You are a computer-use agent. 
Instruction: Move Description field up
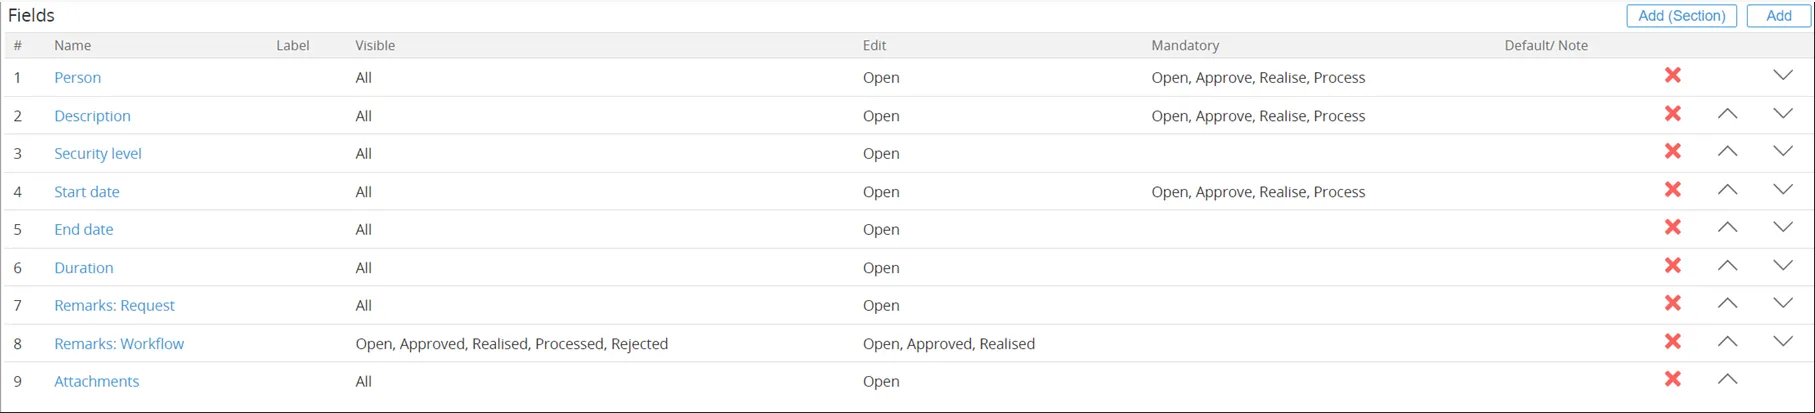tap(1727, 114)
